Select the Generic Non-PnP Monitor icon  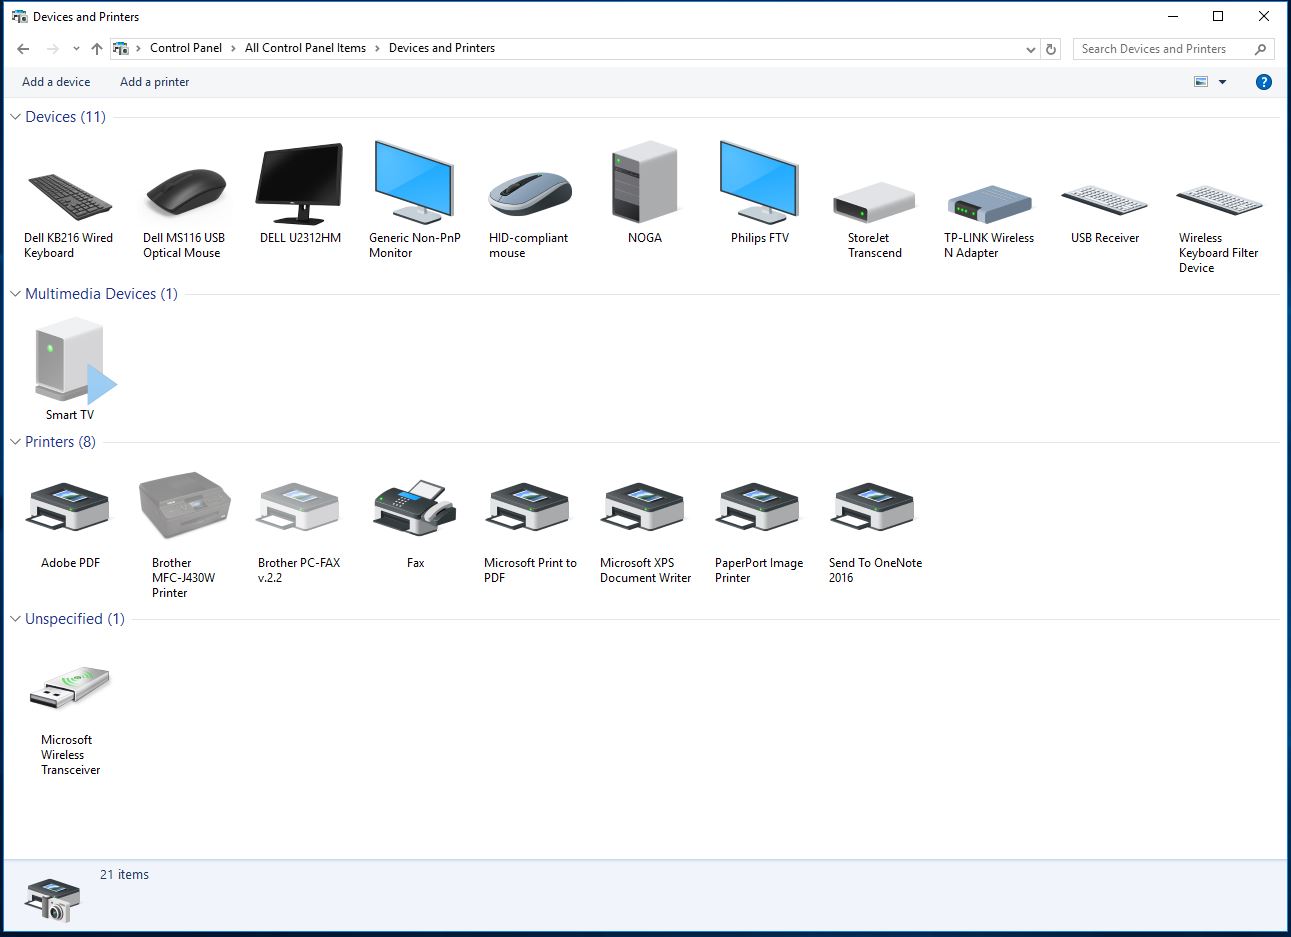[414, 182]
